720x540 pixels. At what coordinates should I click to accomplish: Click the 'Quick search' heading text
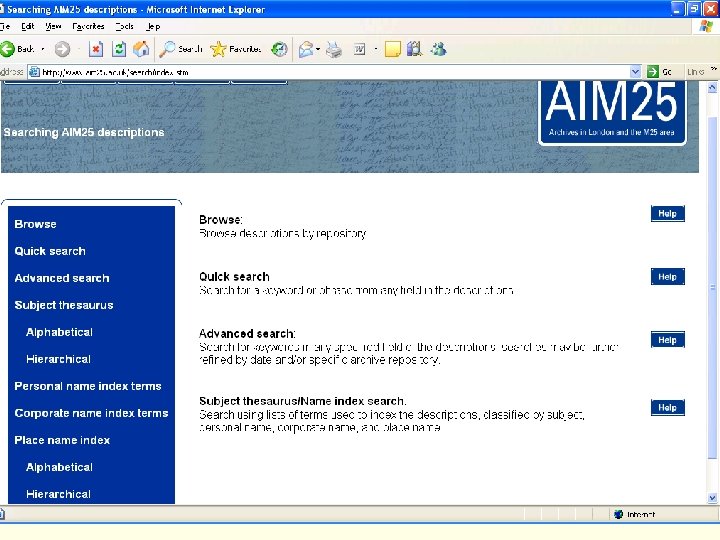[234, 276]
